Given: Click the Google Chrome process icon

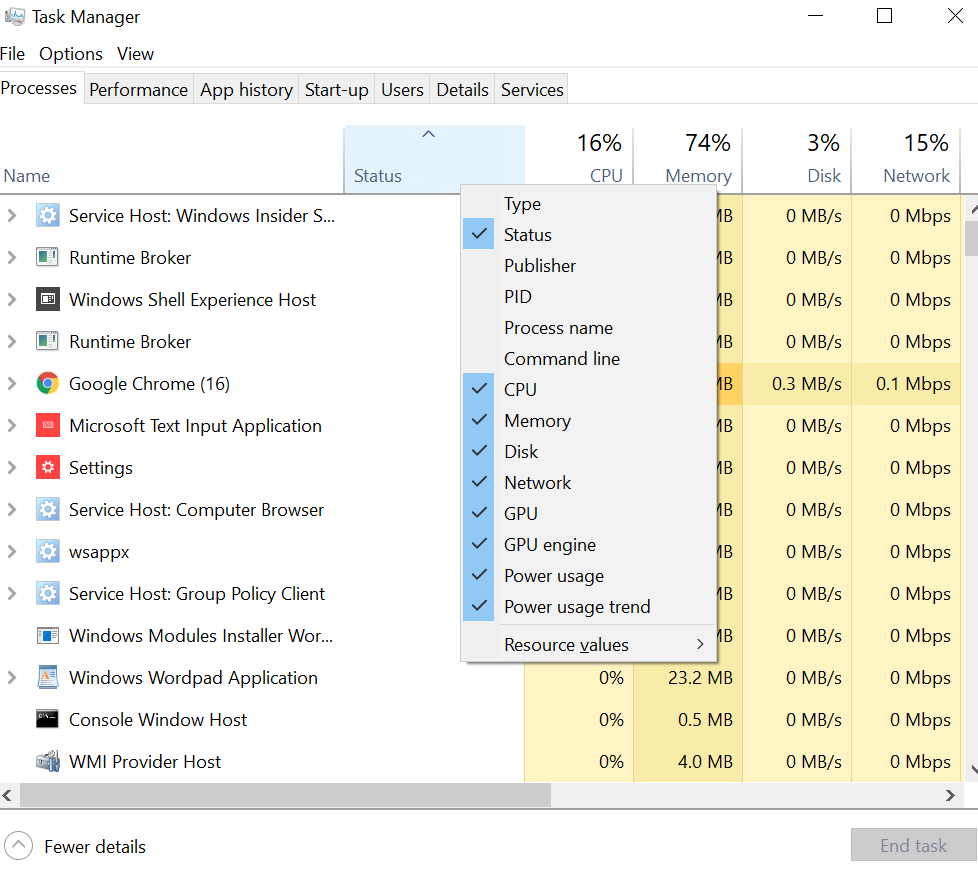Looking at the screenshot, I should [47, 384].
